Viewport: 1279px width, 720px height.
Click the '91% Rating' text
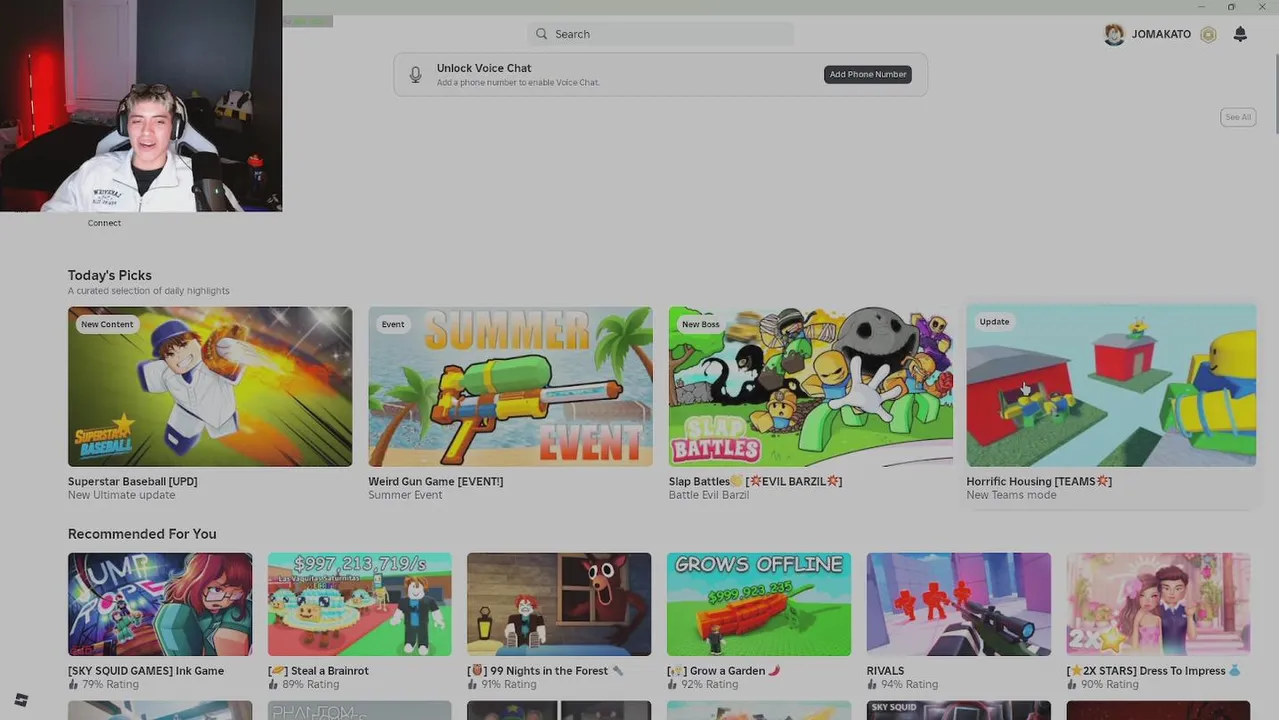pos(510,685)
